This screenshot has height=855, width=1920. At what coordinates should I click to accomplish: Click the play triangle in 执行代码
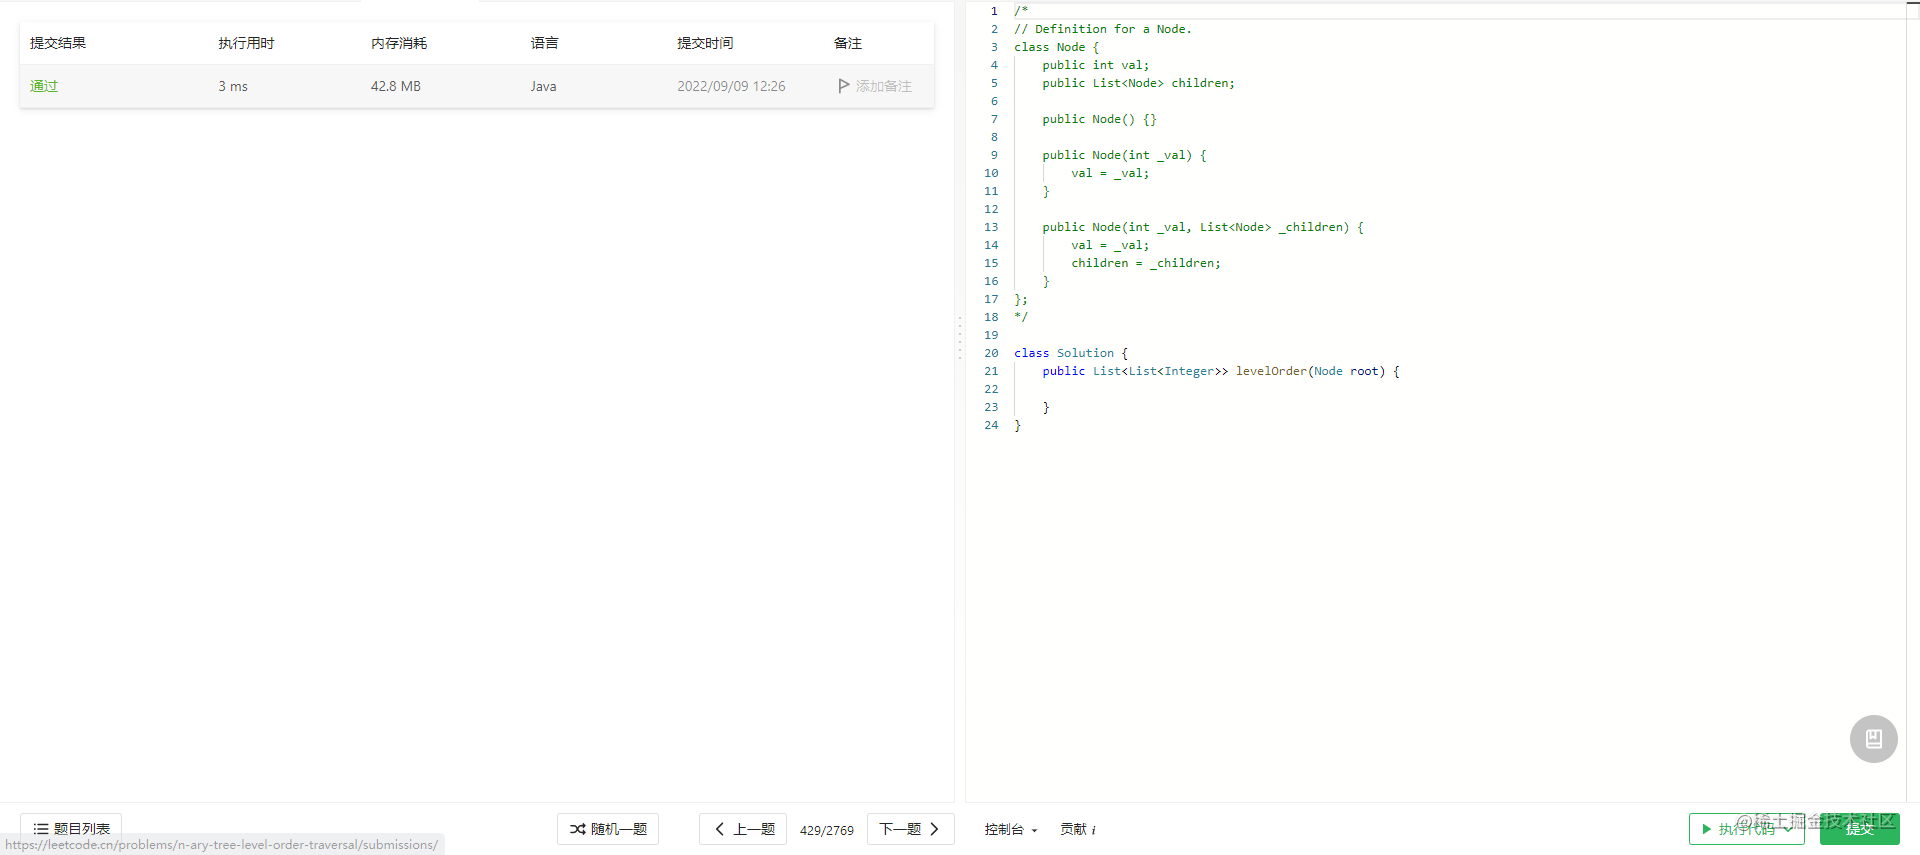tap(1707, 829)
